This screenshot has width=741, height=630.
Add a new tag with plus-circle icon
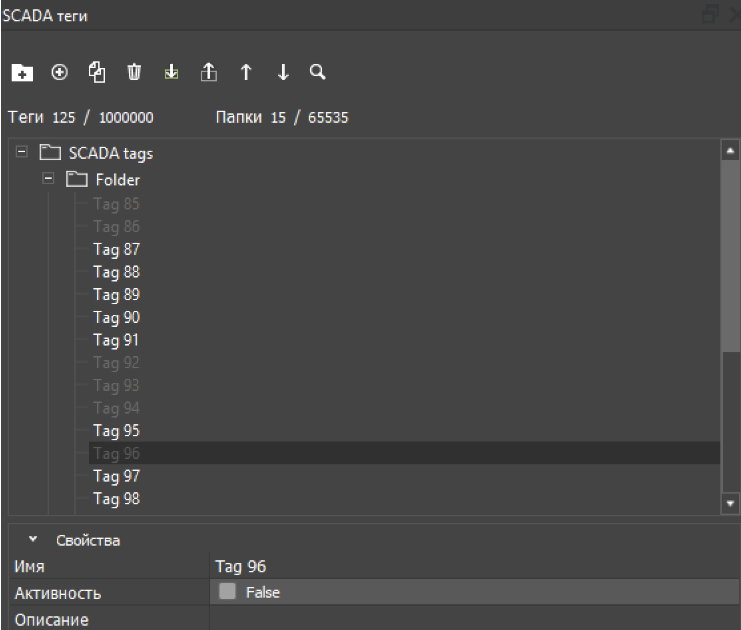pos(59,72)
